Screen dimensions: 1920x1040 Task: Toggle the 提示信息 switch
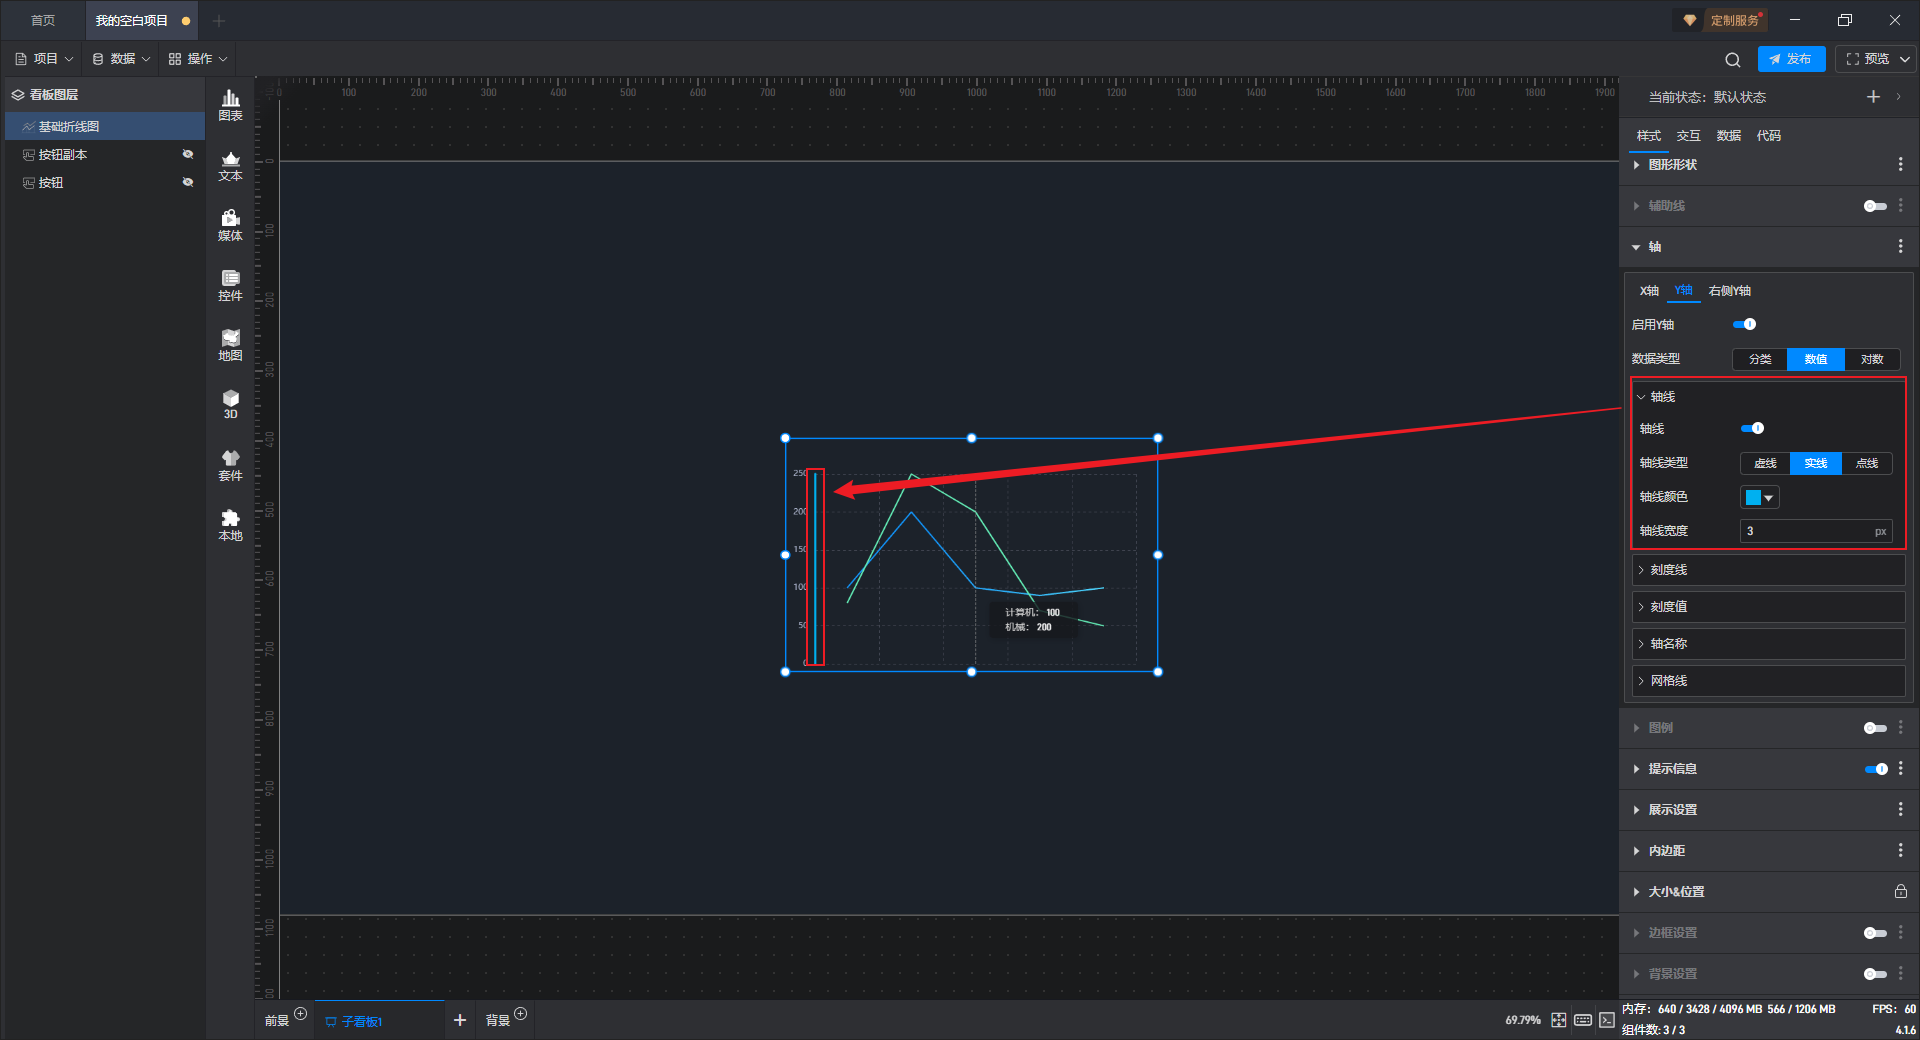click(1876, 769)
